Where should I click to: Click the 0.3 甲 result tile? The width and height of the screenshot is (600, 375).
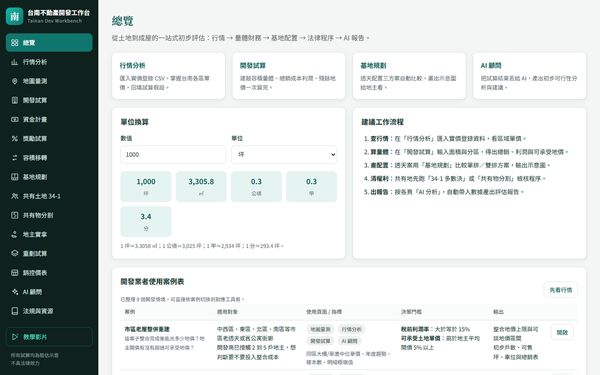tap(311, 186)
